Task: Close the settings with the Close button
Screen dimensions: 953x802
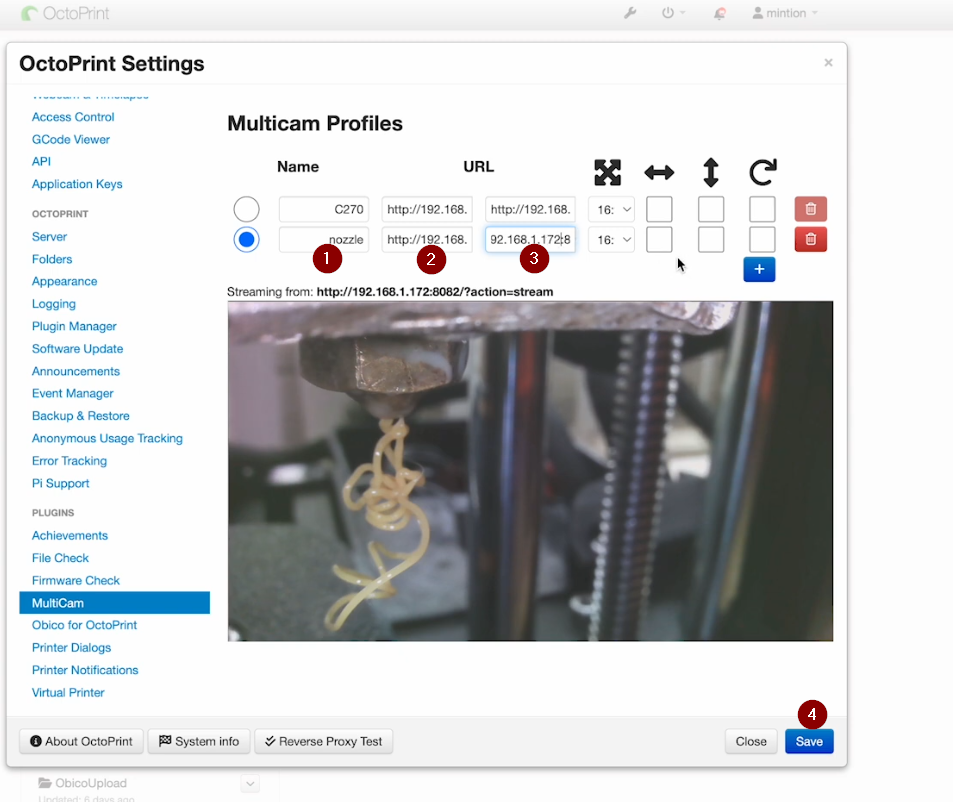Action: click(751, 741)
